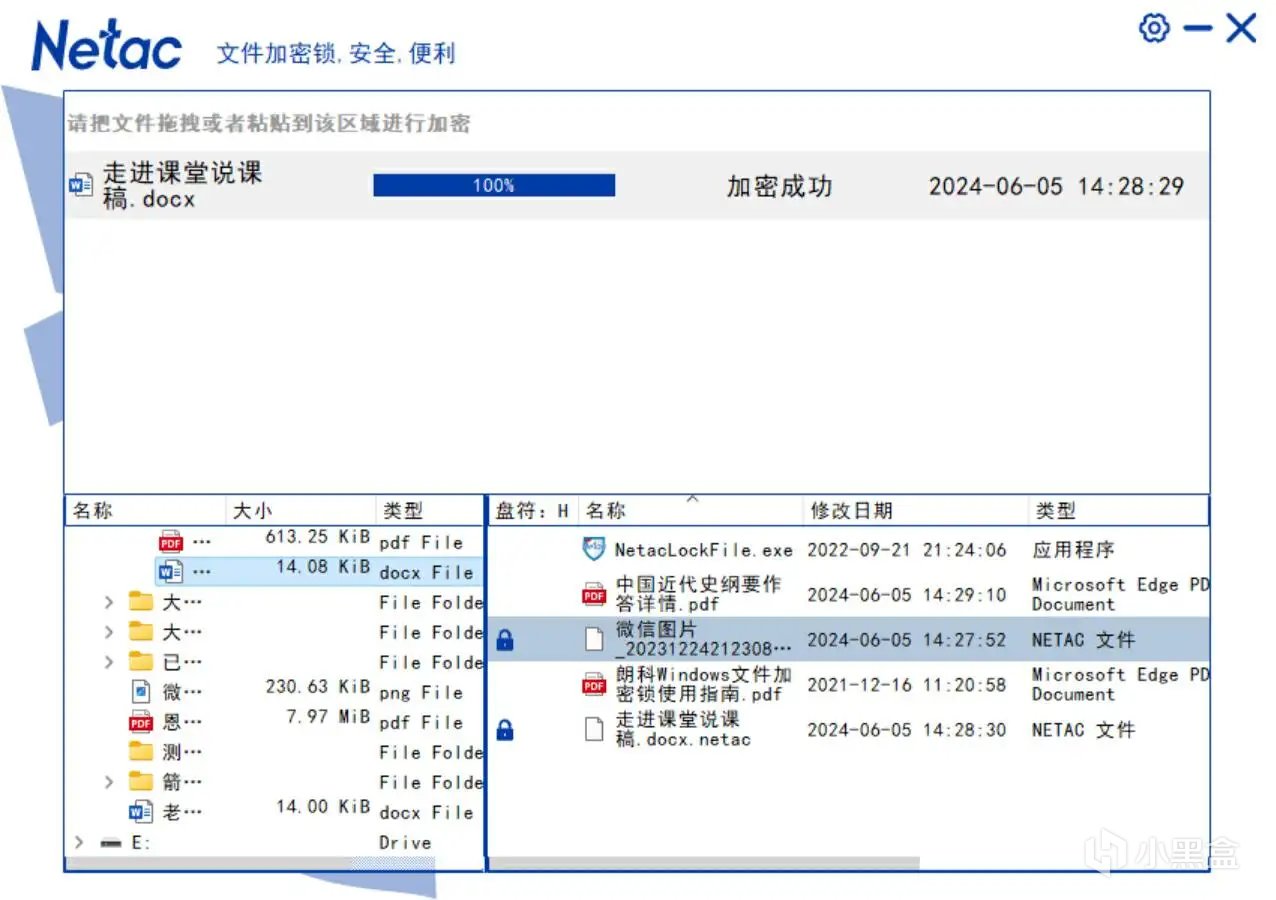
Task: Click date 2022-09-21 21:24:06
Action: click(907, 550)
